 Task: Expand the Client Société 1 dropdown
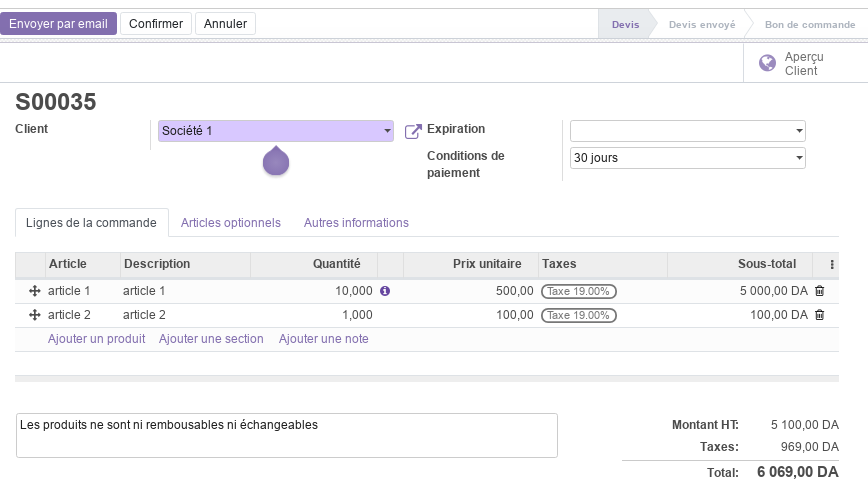pos(276,131)
